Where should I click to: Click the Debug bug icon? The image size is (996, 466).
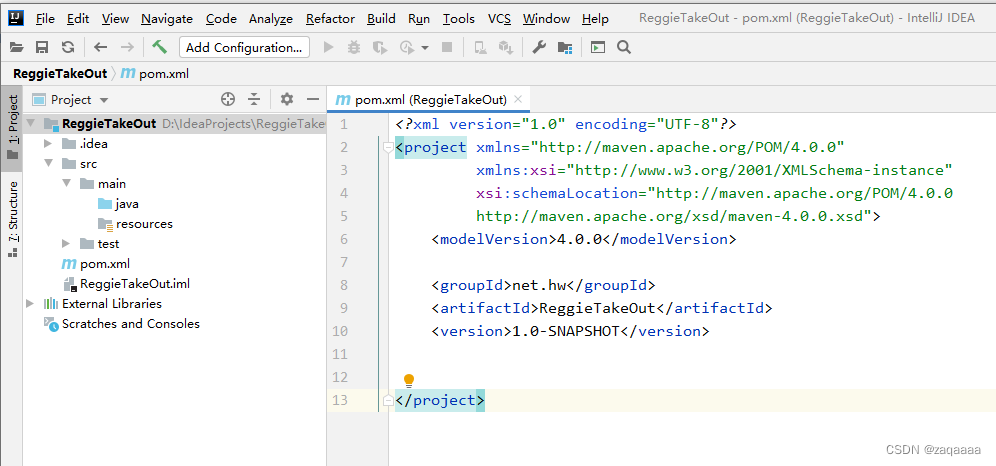tap(354, 47)
